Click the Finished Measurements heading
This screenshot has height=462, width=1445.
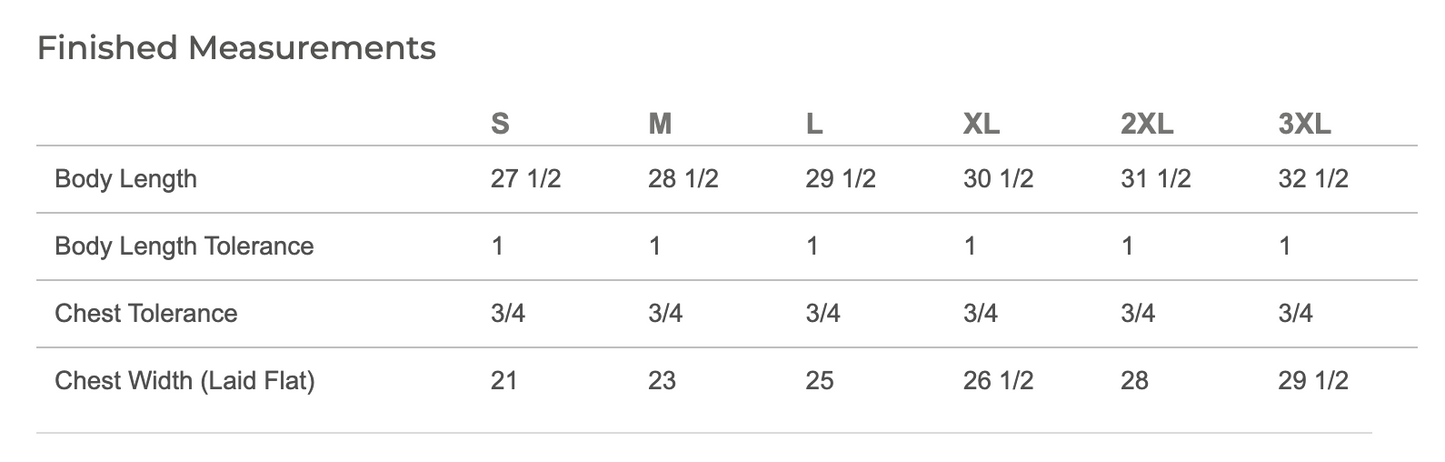[236, 48]
